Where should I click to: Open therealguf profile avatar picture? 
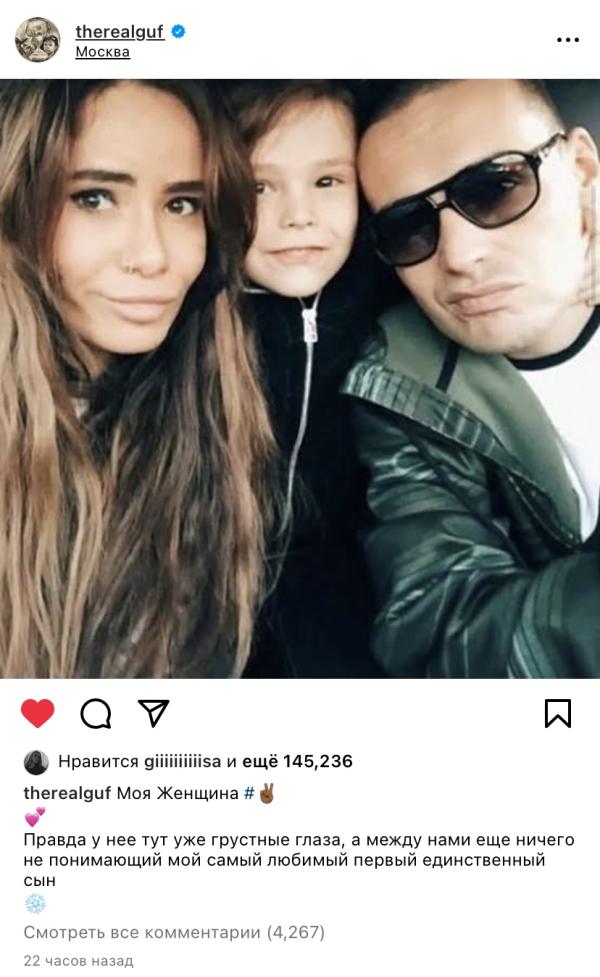pos(37,40)
